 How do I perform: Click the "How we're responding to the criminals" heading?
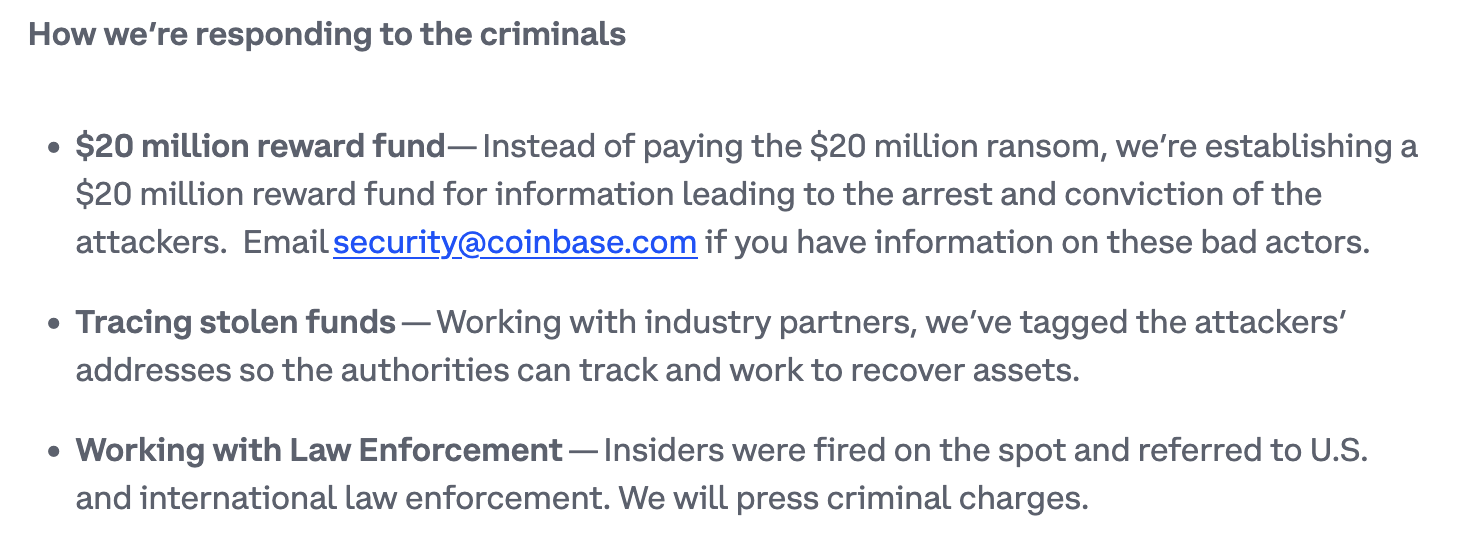[x=327, y=34]
